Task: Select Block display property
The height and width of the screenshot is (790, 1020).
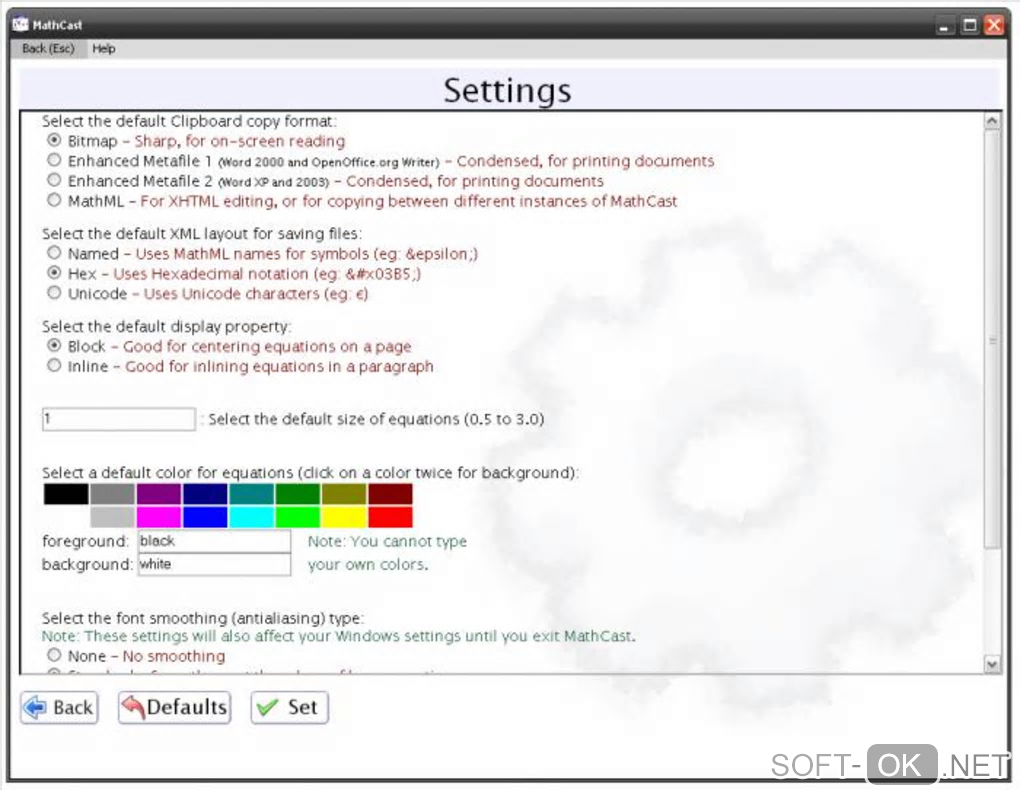Action: pos(54,346)
